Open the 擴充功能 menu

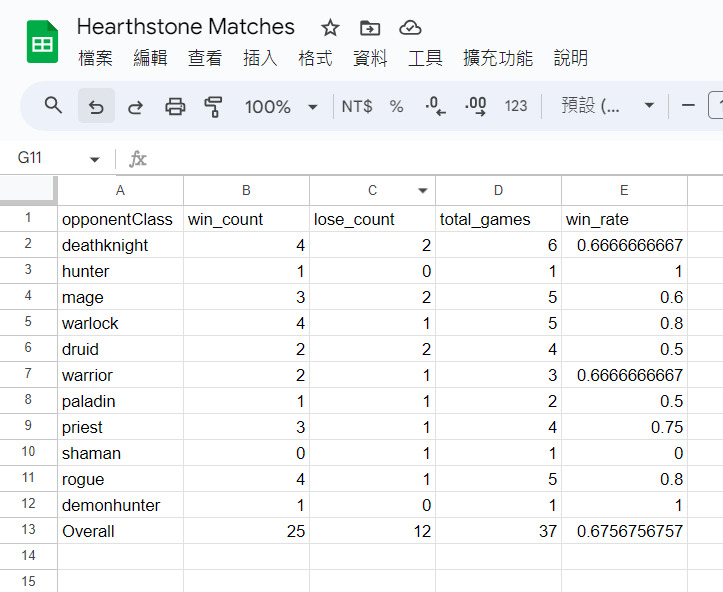[498, 59]
